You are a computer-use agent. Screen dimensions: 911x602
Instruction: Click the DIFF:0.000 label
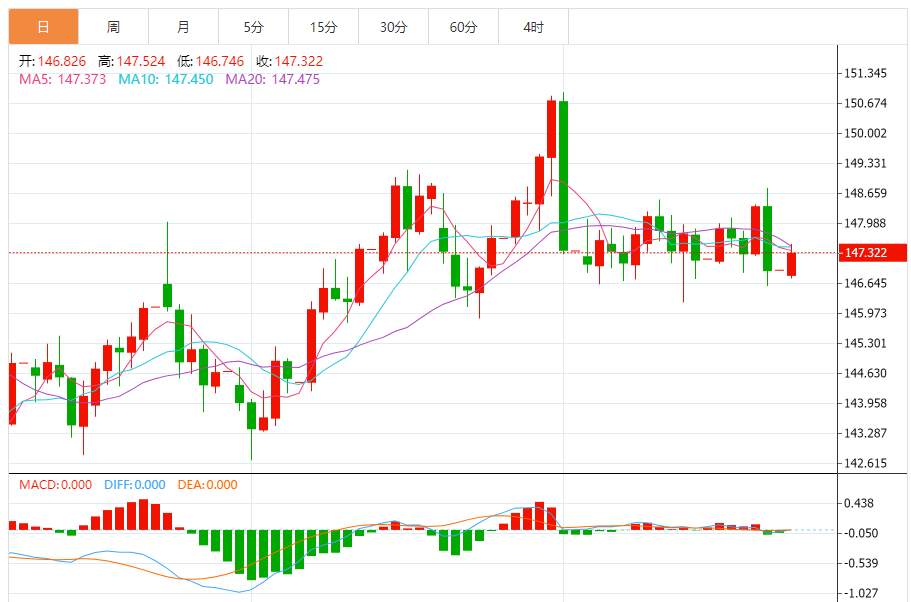point(135,485)
